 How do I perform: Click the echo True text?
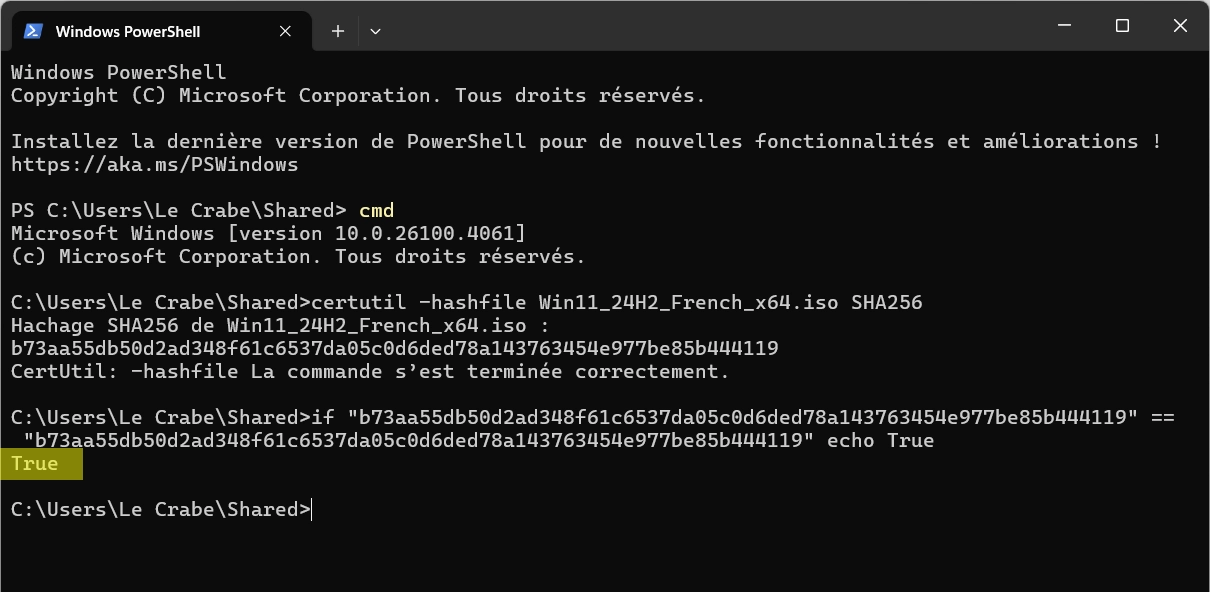(880, 440)
